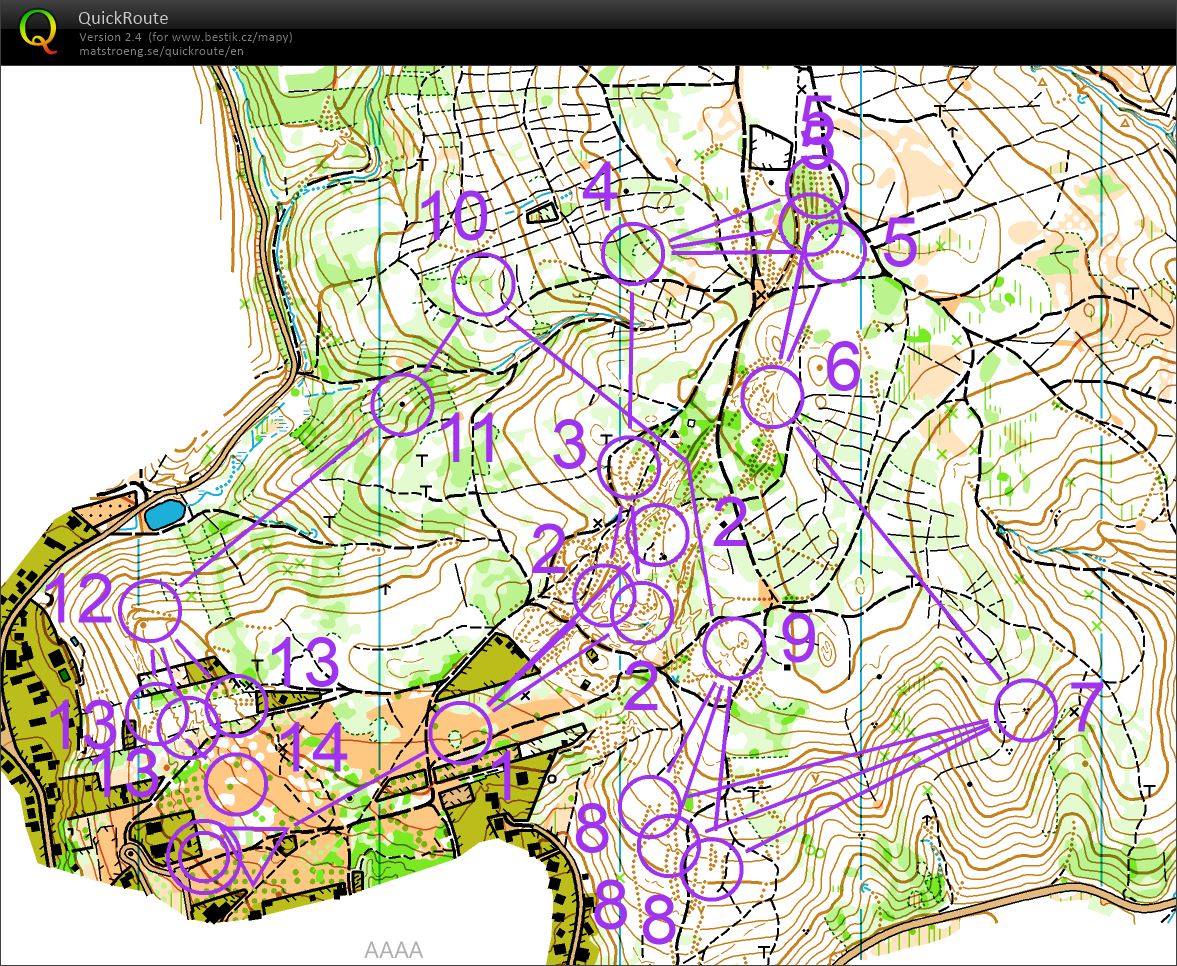
Task: Select control circle 7
Action: pos(1027,710)
